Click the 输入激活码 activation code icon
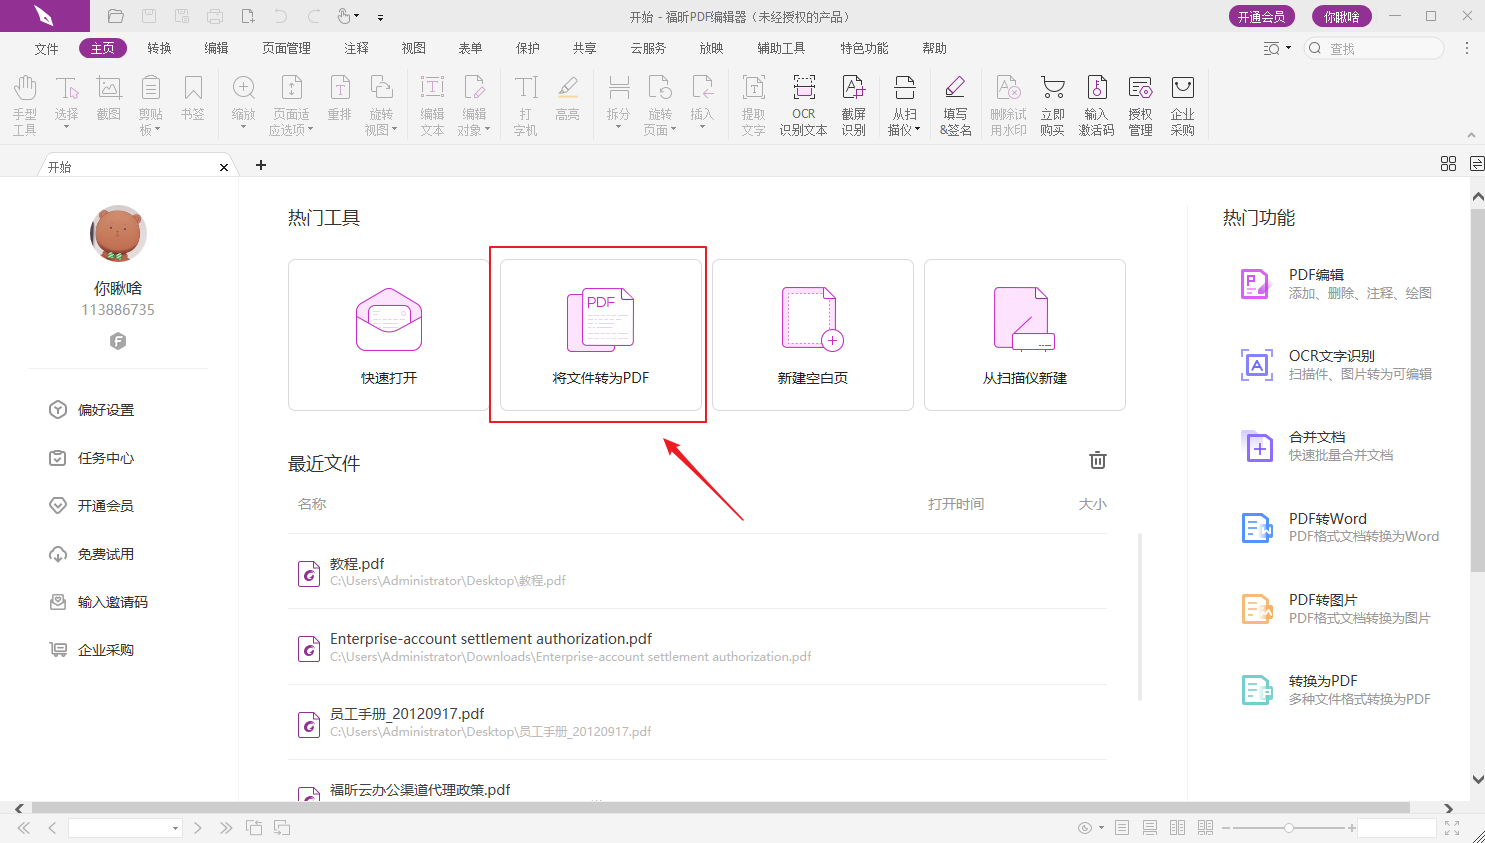The width and height of the screenshot is (1485, 843). click(x=1096, y=105)
